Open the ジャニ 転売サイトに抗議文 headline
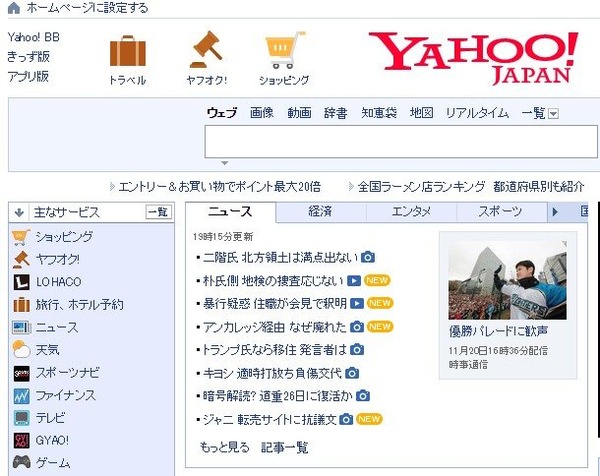 coord(269,419)
